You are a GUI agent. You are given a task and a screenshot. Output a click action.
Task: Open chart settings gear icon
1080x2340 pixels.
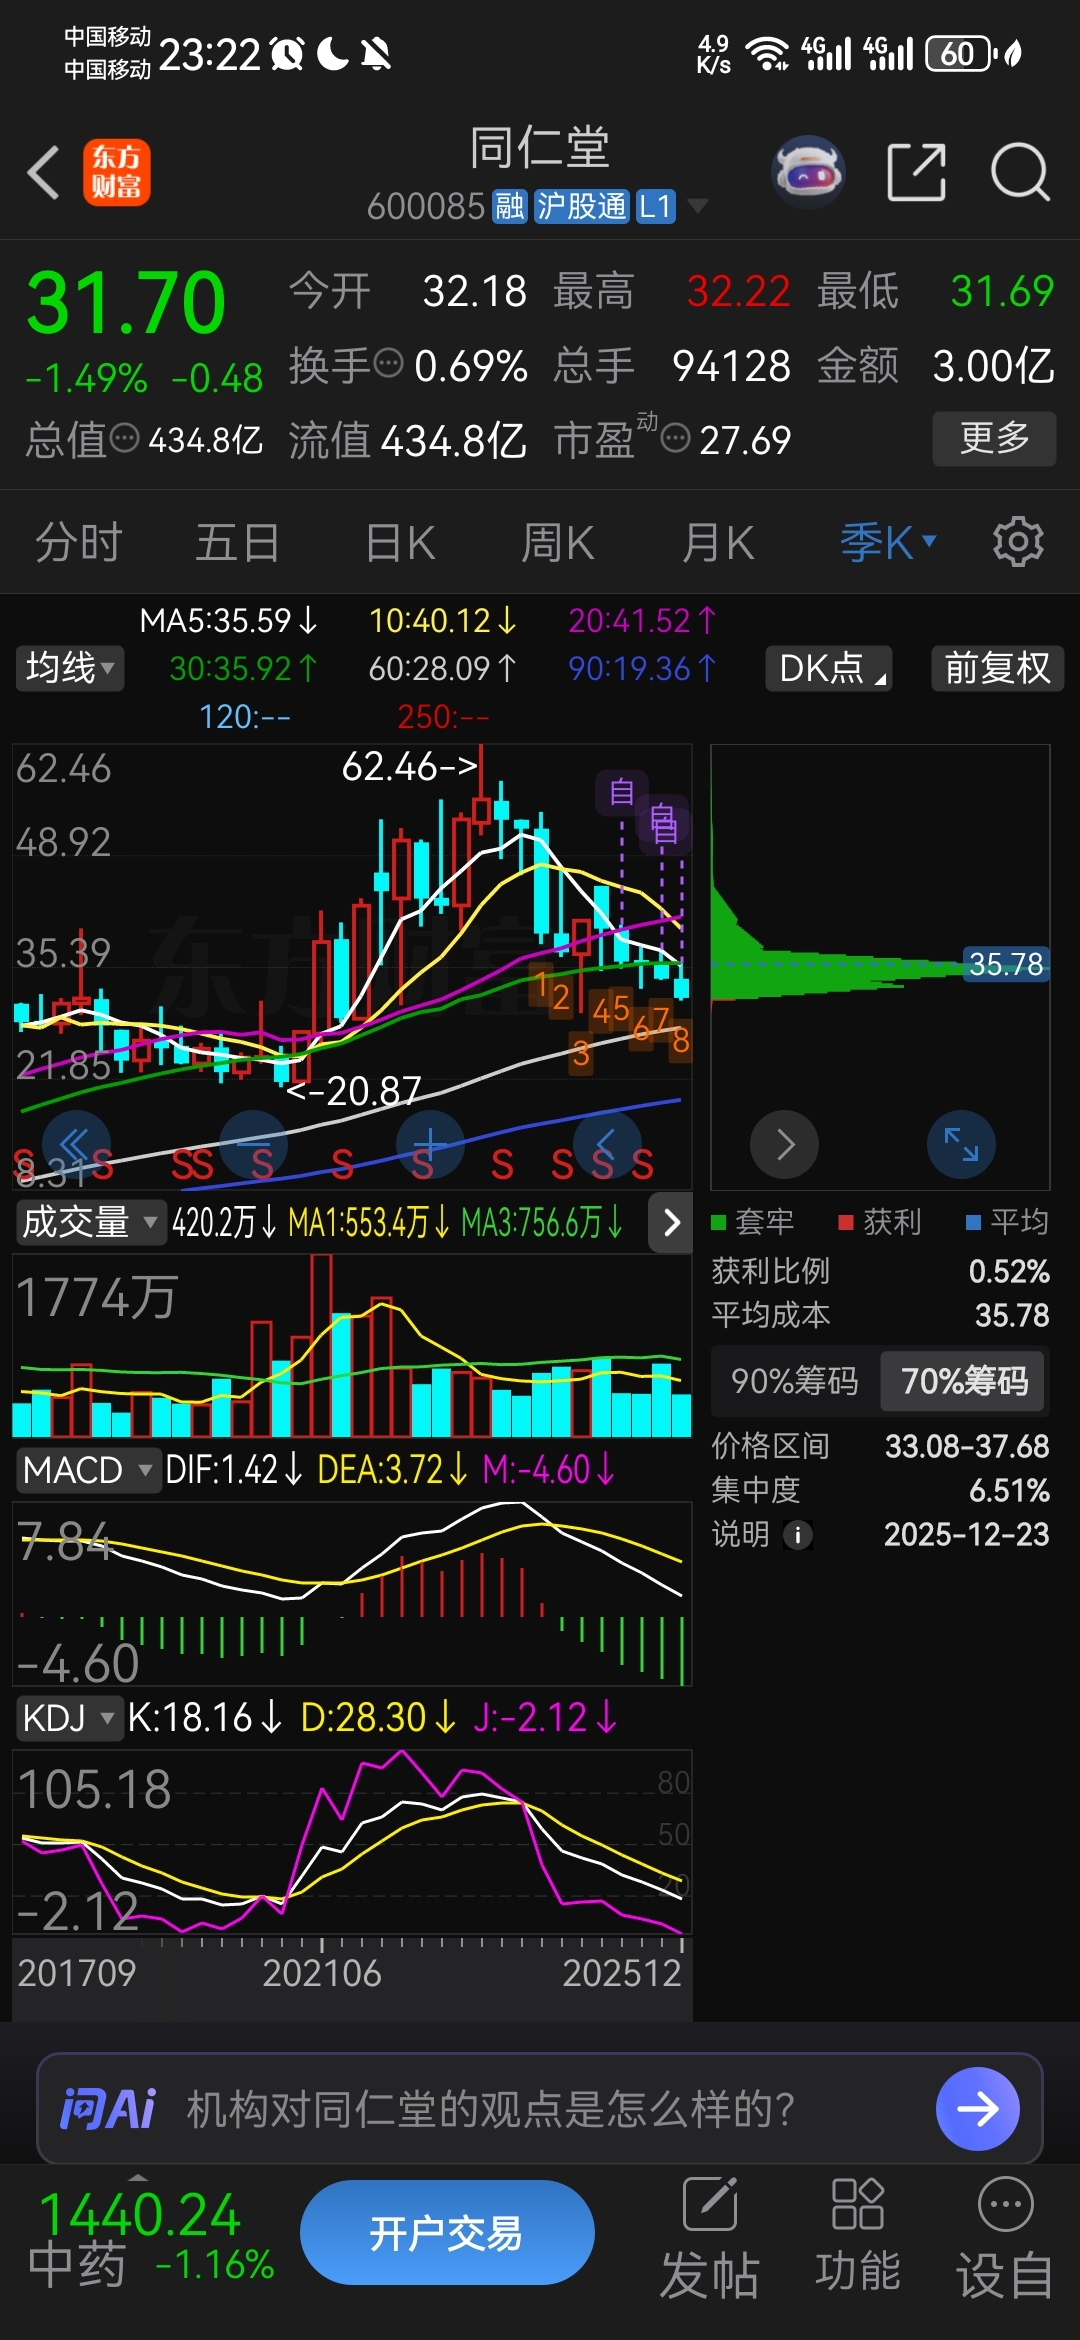tap(1018, 543)
